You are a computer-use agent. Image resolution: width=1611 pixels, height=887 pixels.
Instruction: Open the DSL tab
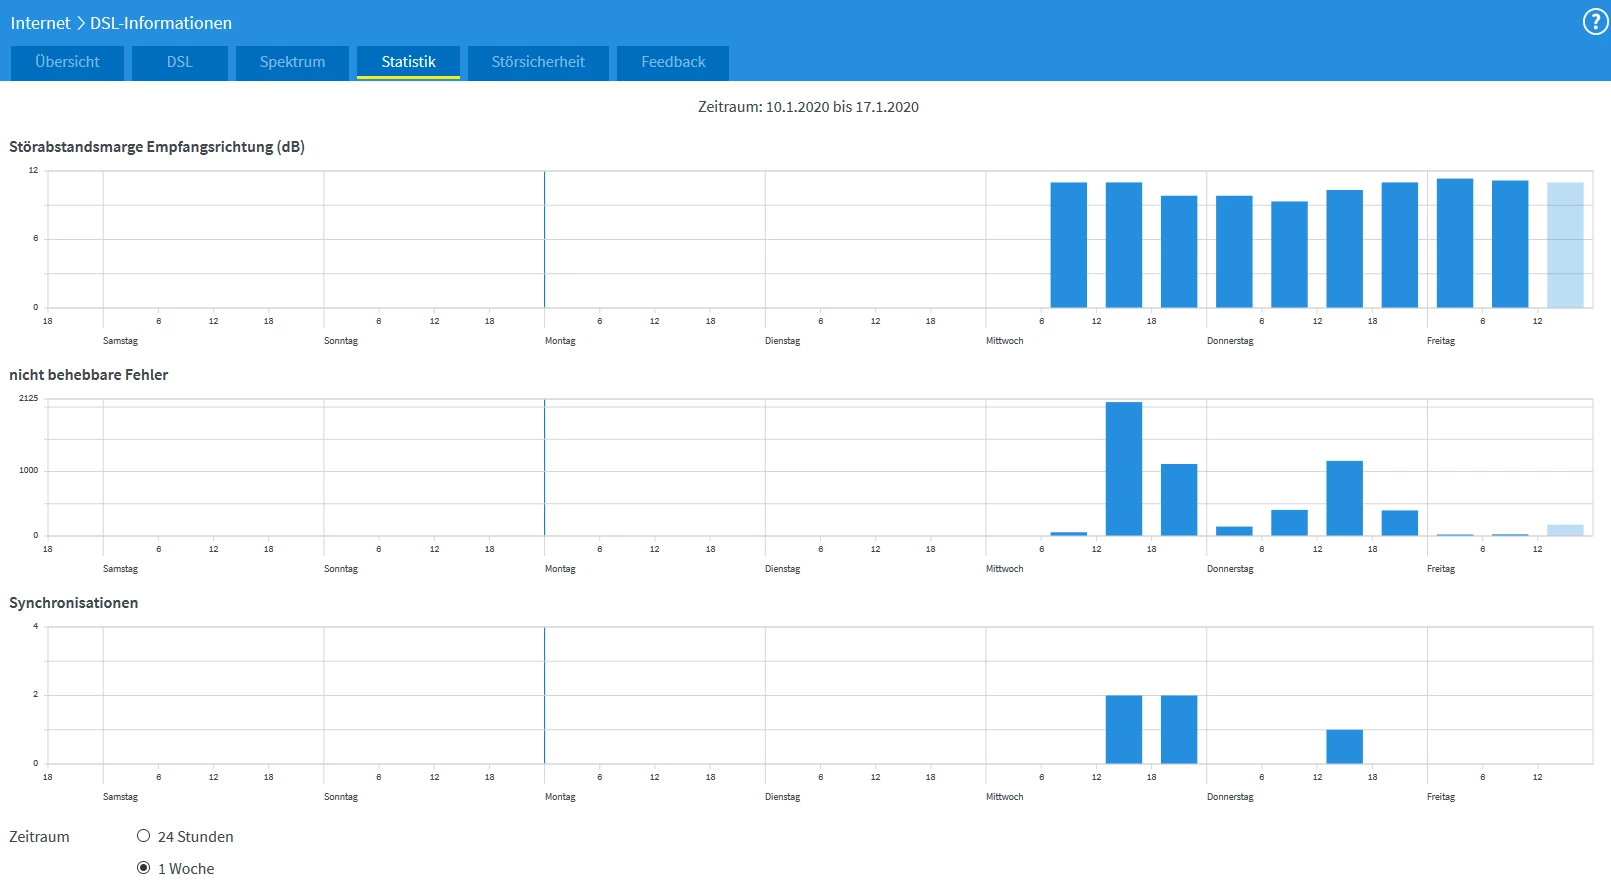point(180,62)
